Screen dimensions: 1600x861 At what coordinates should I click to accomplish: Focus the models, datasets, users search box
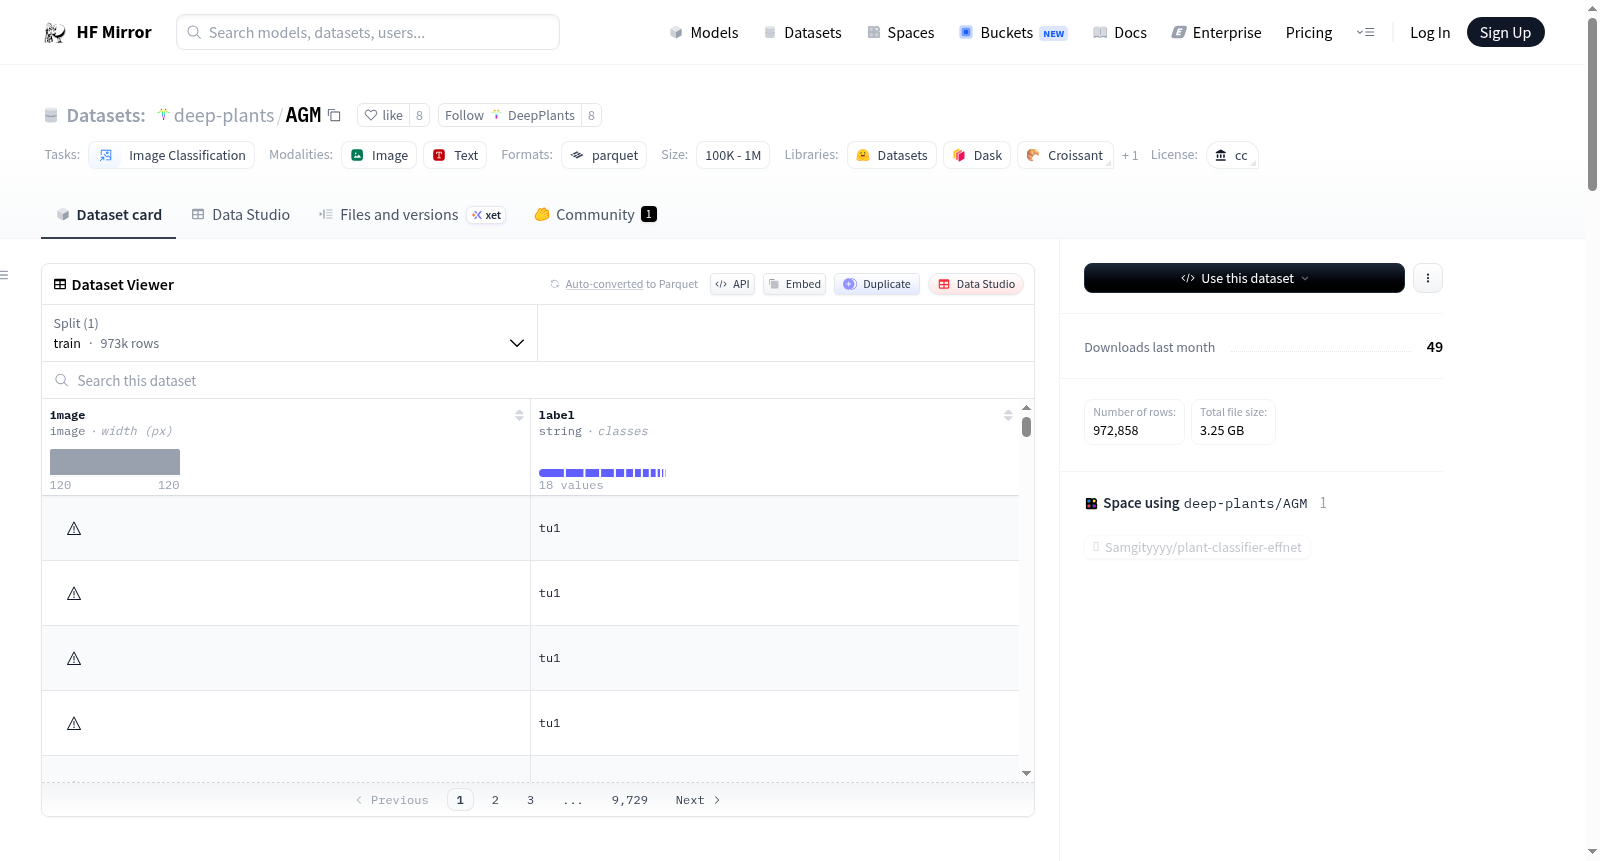tap(368, 32)
